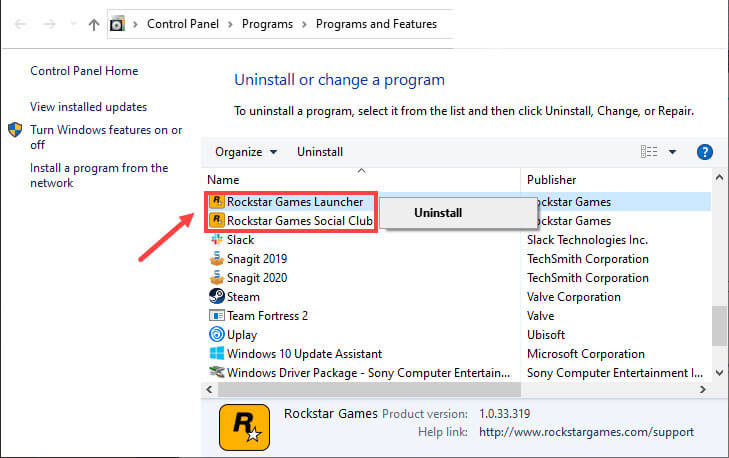Click the change view icon
The height and width of the screenshot is (458, 729).
tap(649, 152)
